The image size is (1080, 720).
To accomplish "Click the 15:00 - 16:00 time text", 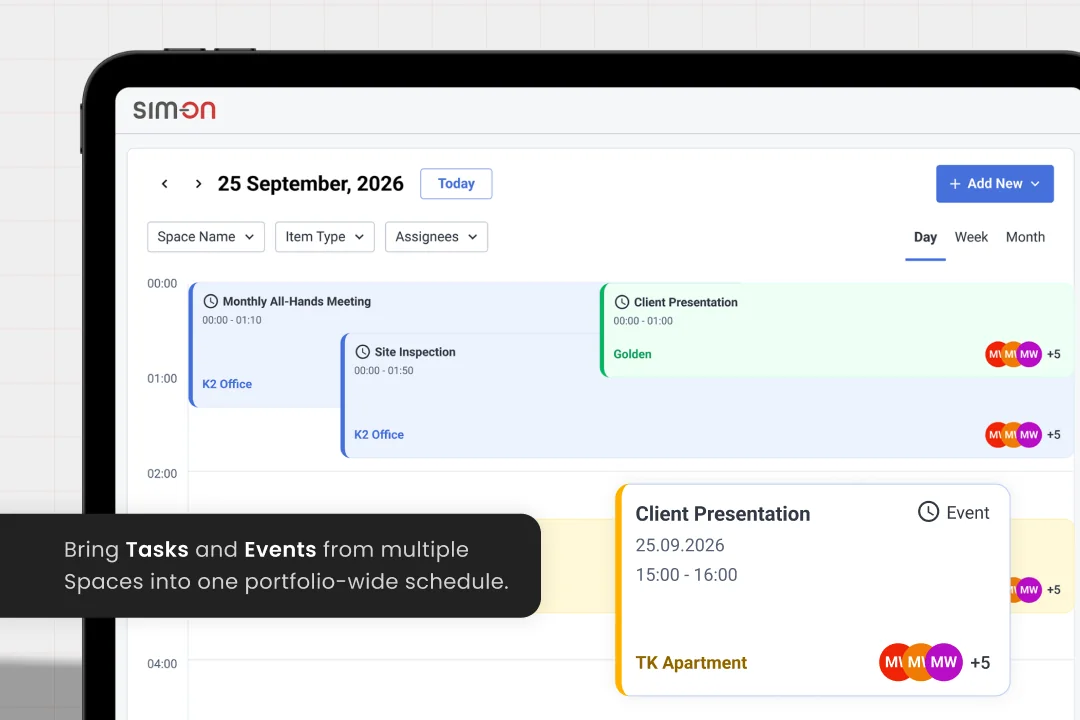I will (686, 575).
